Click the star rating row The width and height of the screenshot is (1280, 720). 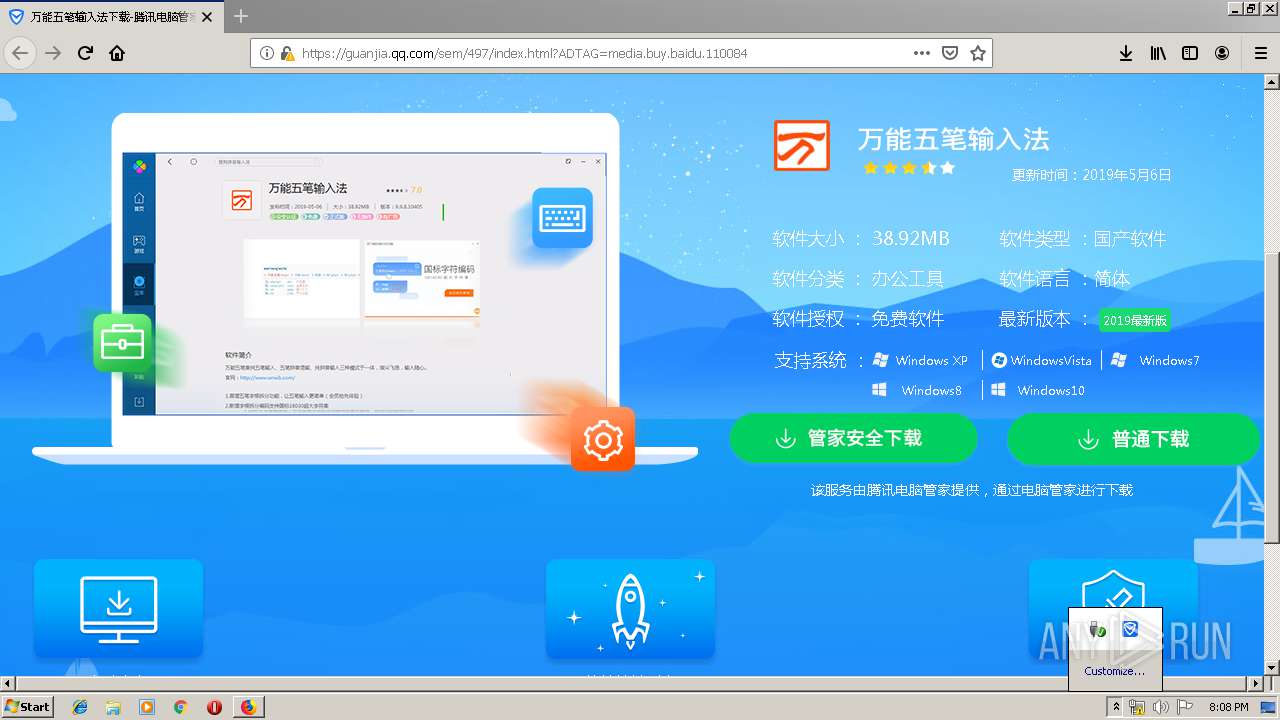909,168
